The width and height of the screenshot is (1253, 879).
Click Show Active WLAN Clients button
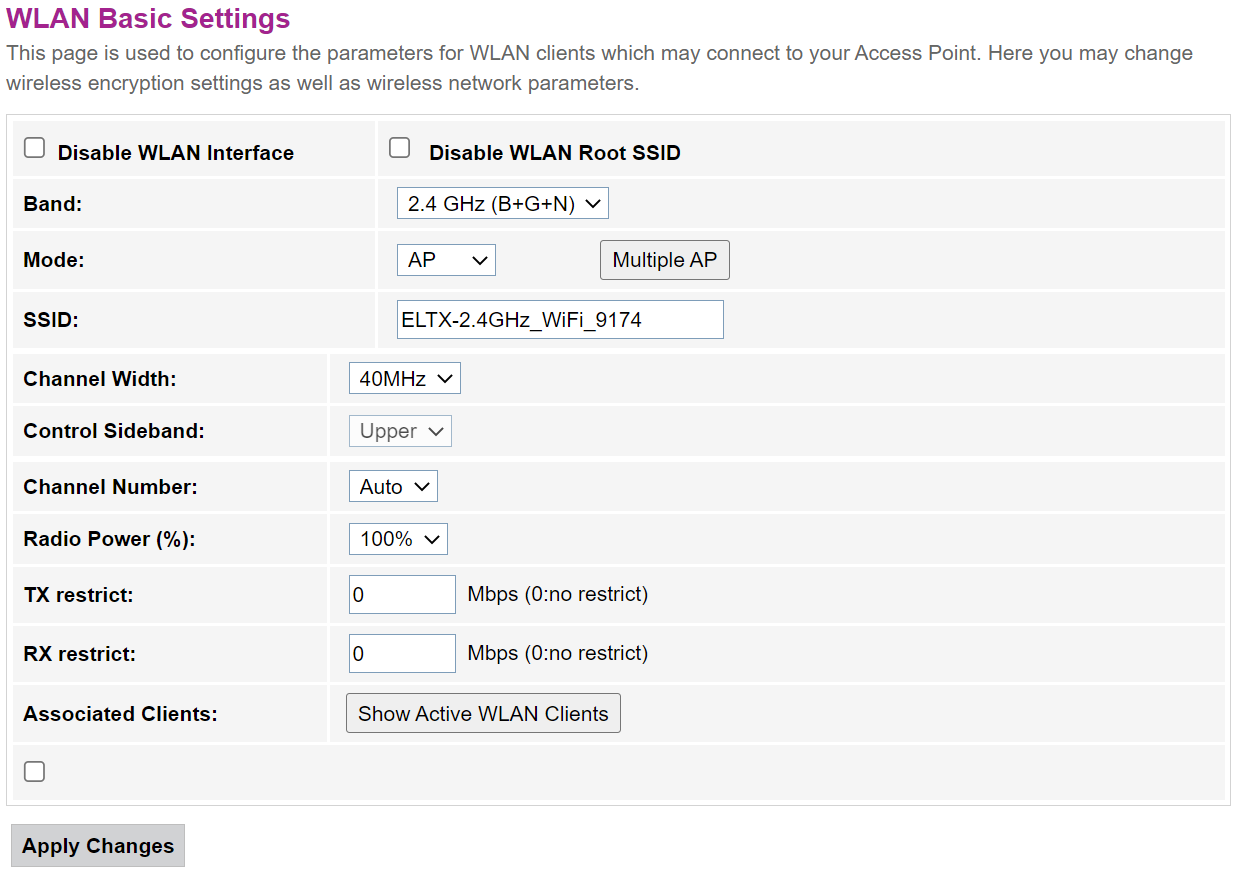(x=483, y=714)
